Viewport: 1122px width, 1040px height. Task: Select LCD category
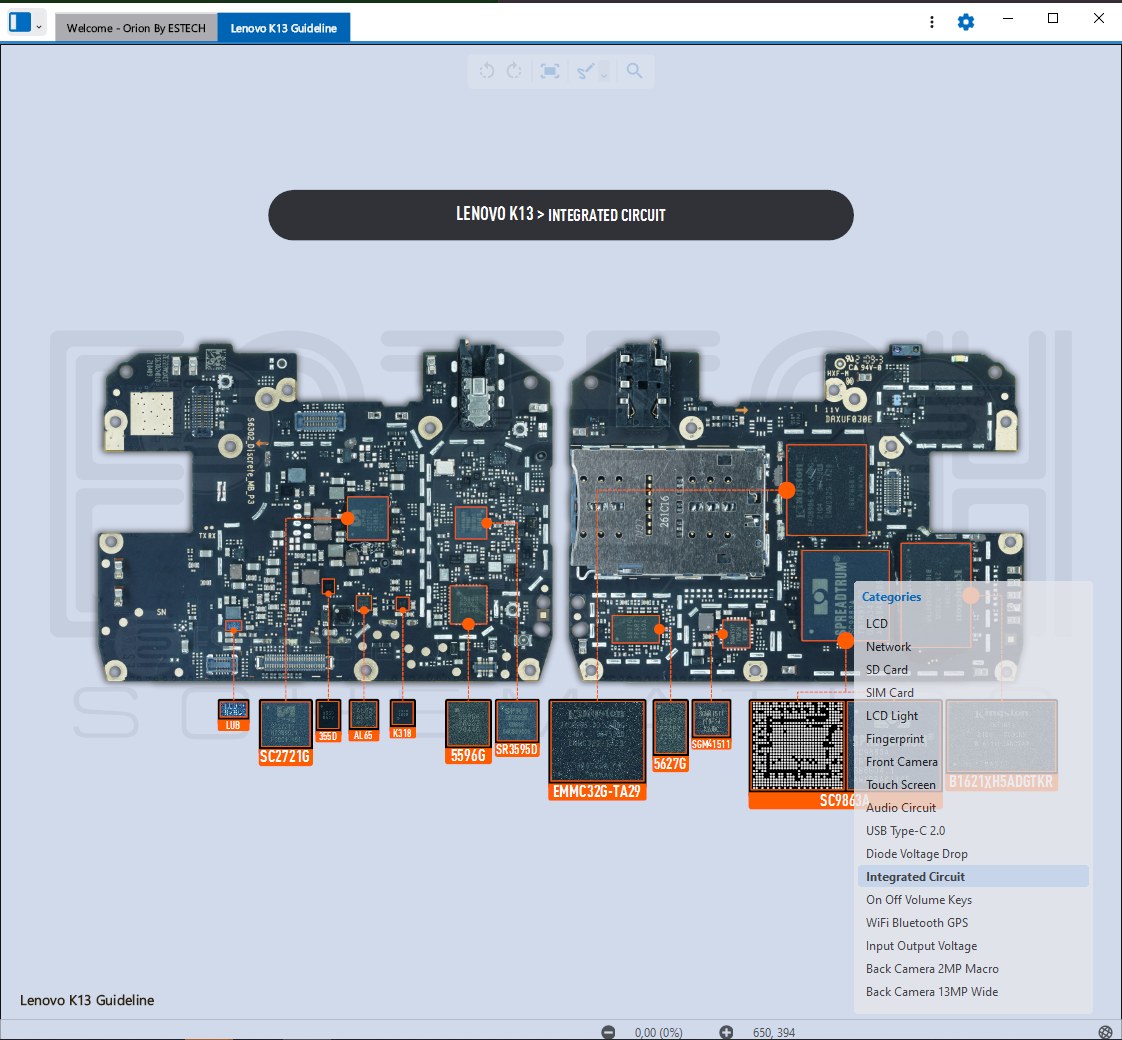pyautogui.click(x=973, y=623)
